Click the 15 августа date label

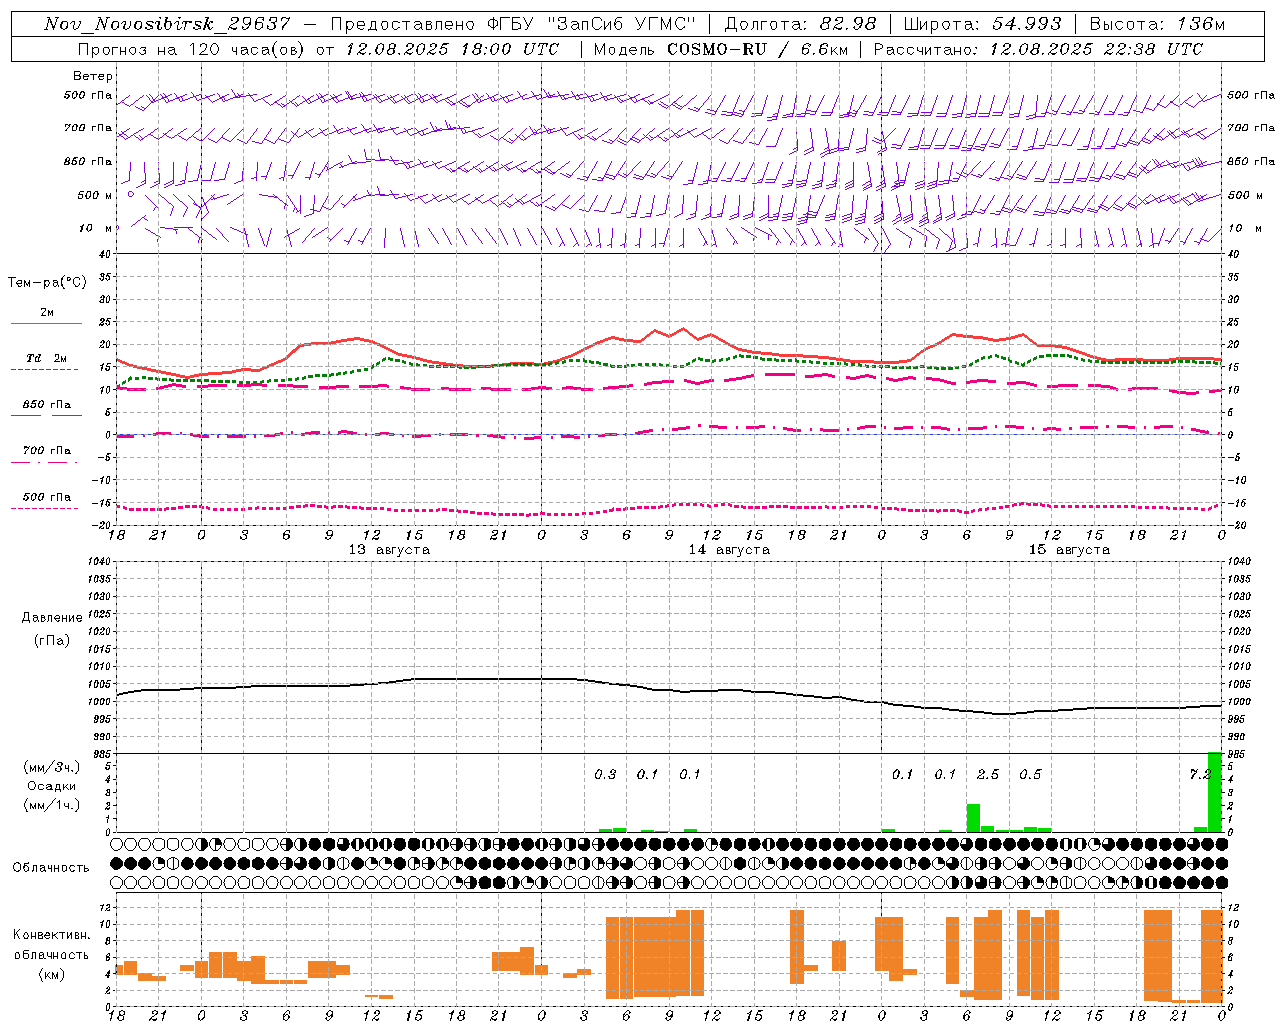[1069, 550]
